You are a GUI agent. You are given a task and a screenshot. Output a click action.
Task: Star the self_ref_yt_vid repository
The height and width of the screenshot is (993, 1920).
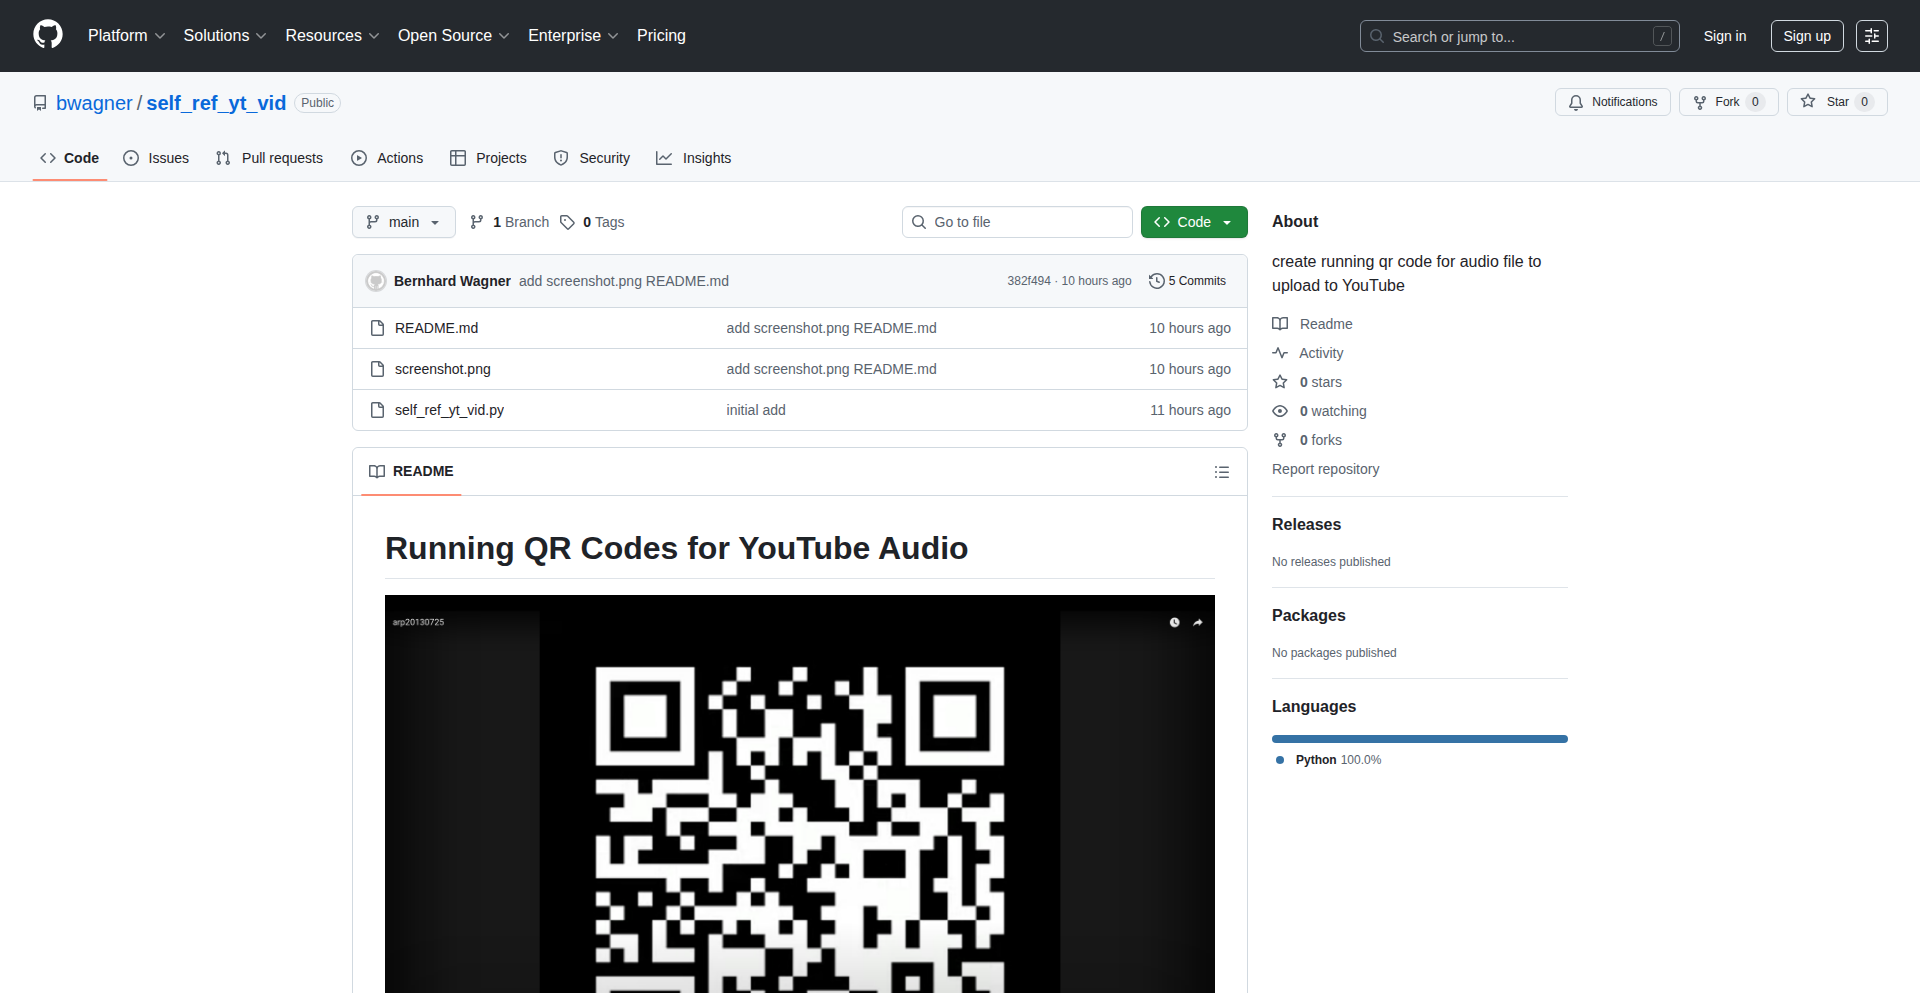1836,102
